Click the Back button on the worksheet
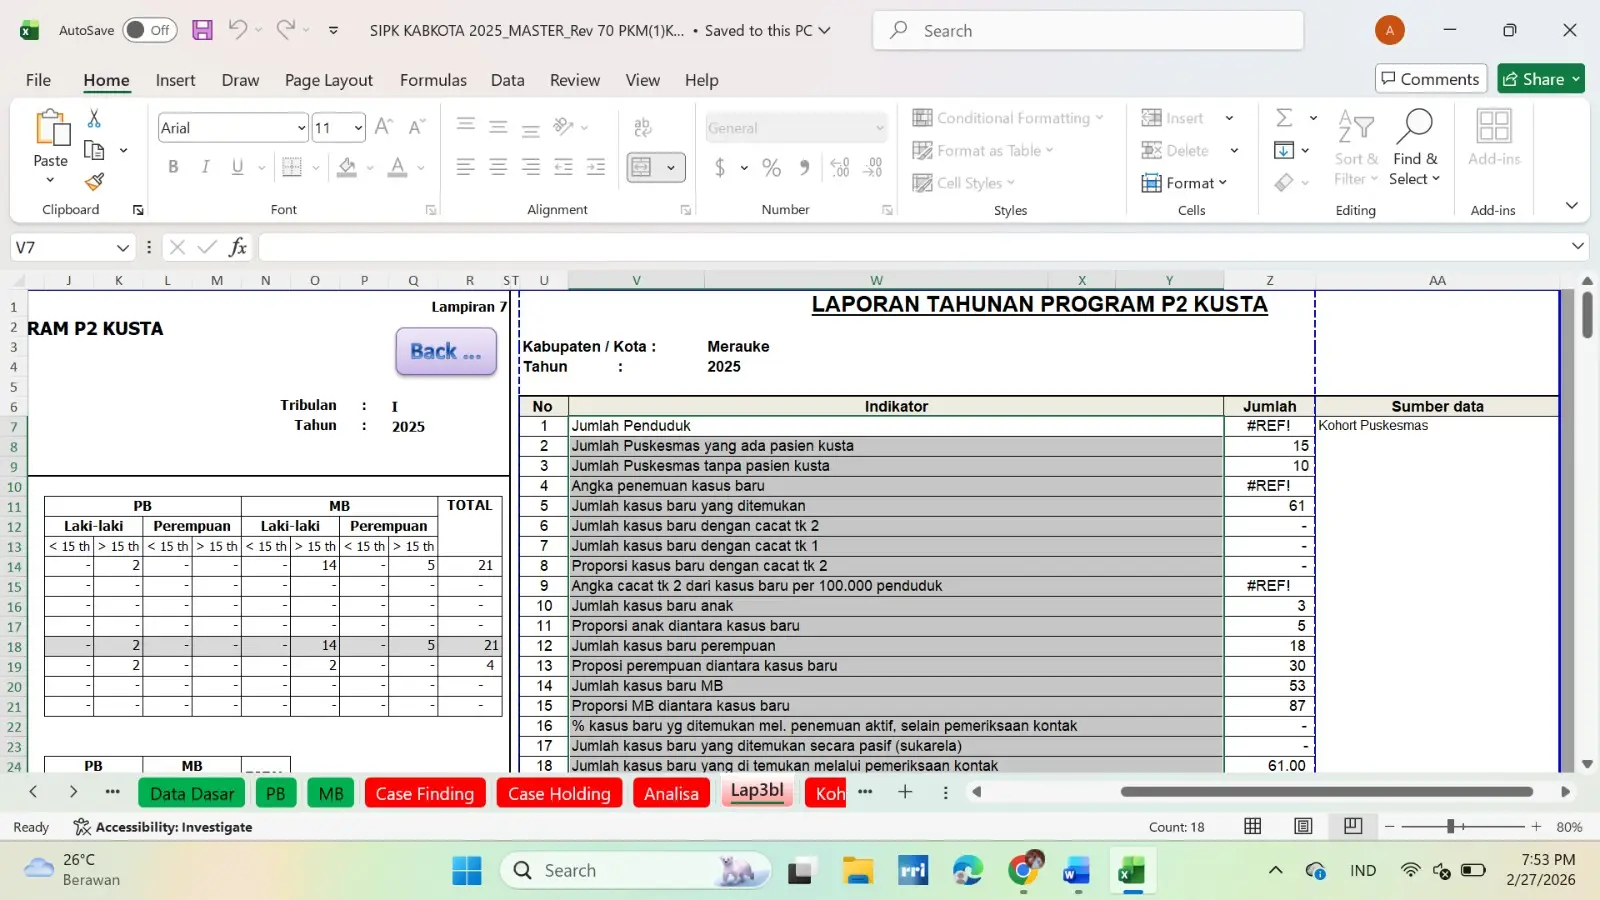1600x900 pixels. click(x=446, y=352)
